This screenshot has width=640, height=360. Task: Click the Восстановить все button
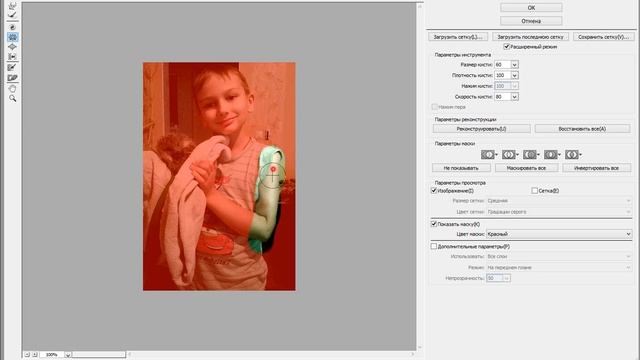tap(582, 129)
